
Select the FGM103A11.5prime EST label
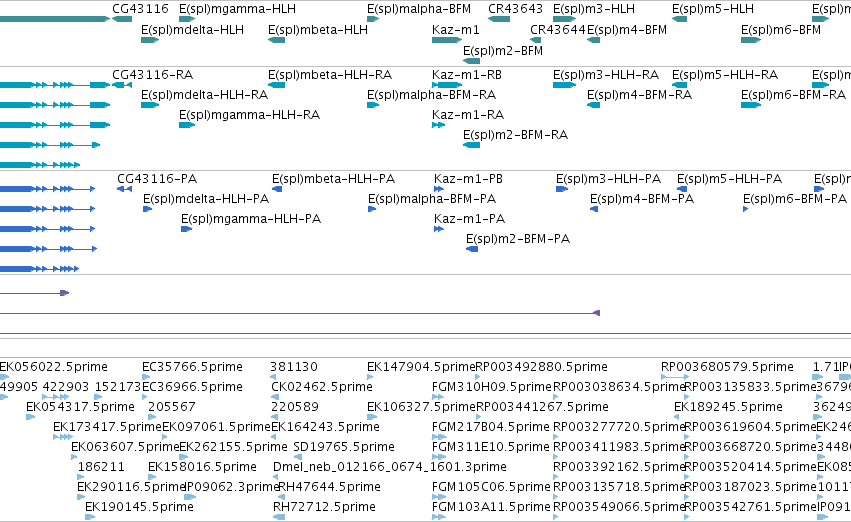tap(491, 507)
